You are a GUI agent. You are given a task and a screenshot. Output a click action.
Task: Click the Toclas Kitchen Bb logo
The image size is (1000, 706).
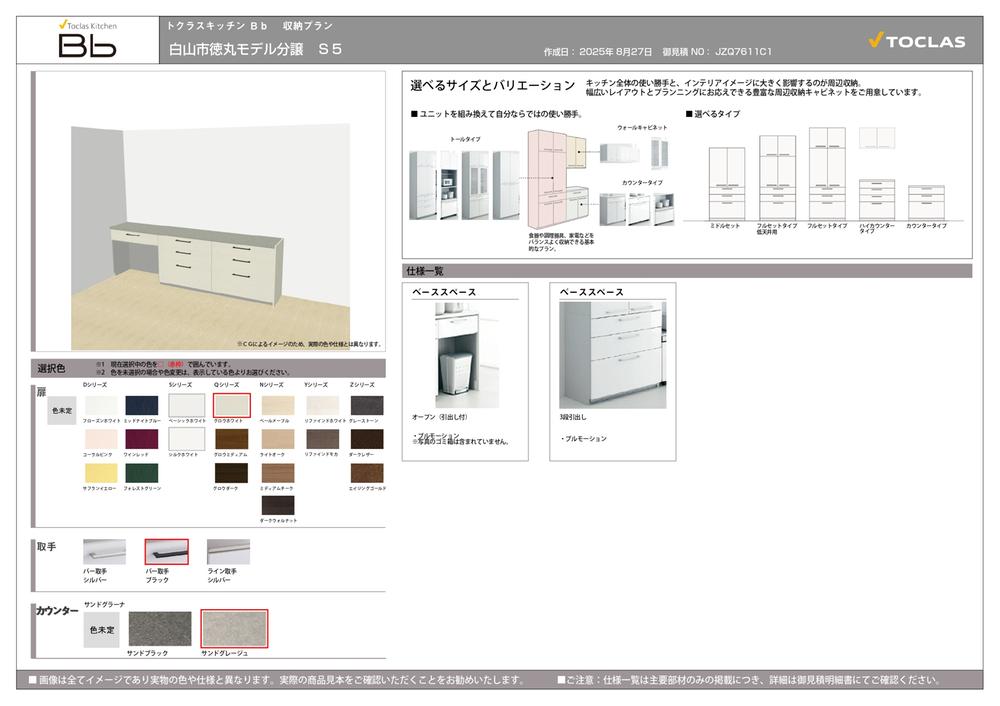coord(87,39)
